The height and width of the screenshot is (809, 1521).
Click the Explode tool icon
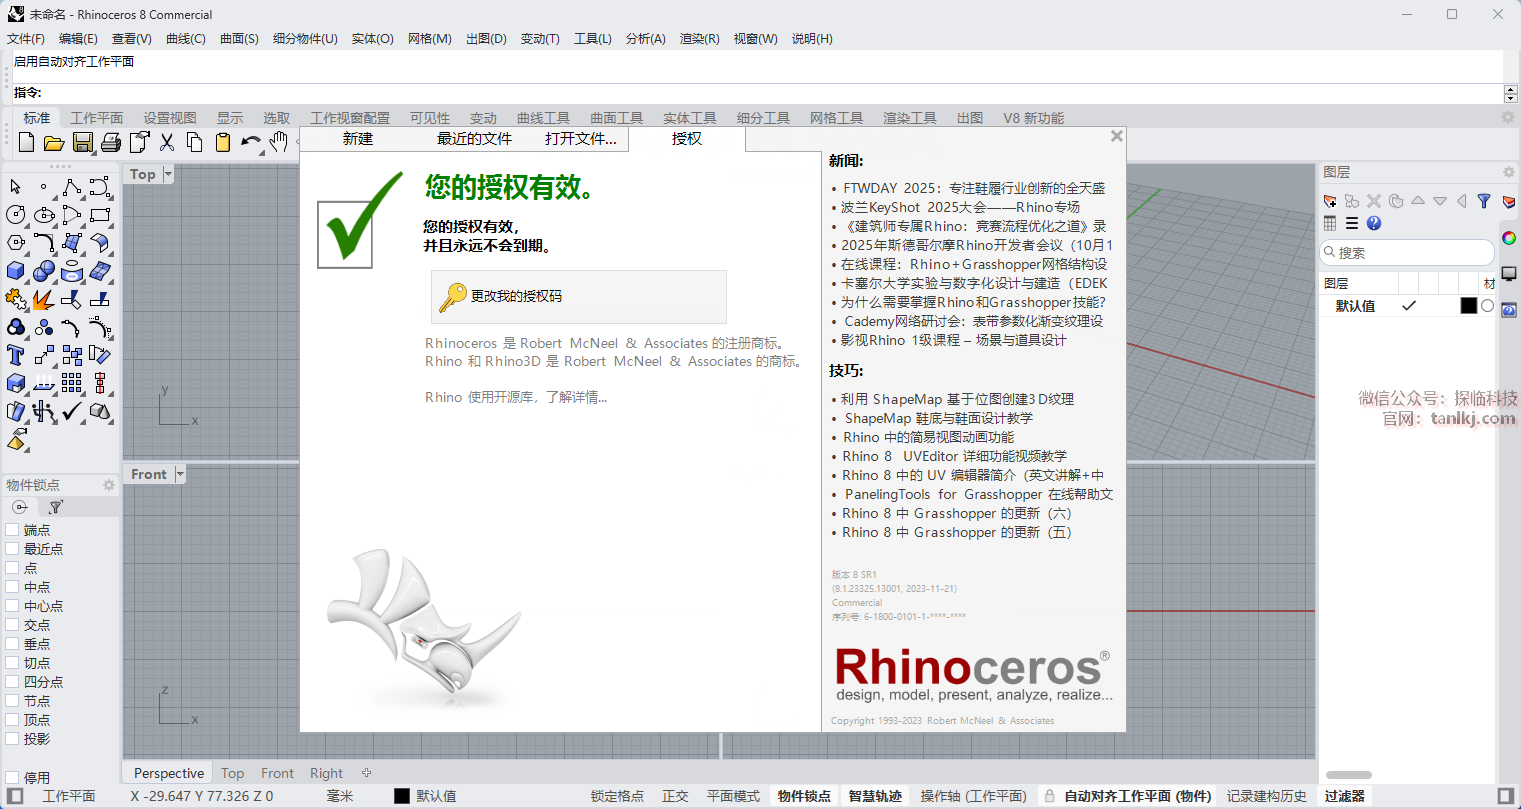pos(44,299)
